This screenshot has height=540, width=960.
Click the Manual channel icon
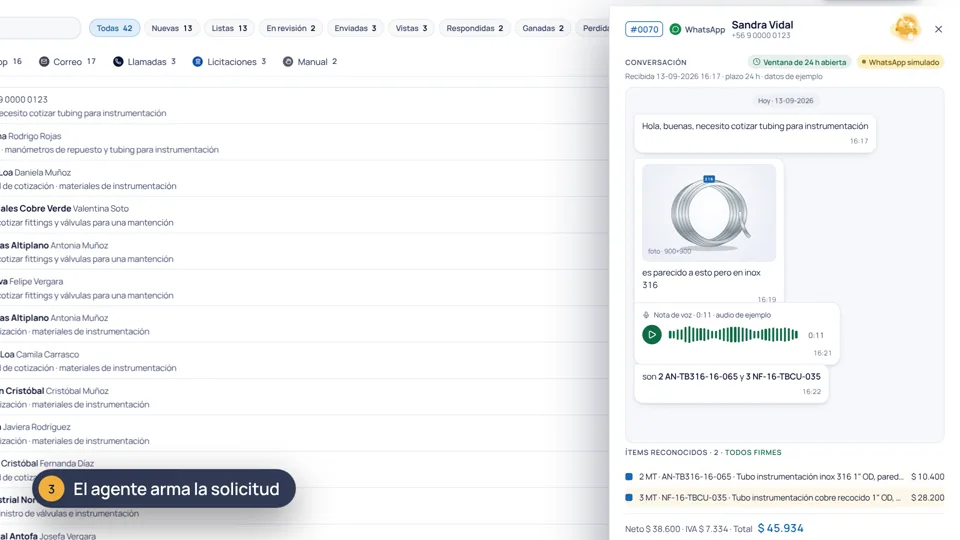click(288, 62)
